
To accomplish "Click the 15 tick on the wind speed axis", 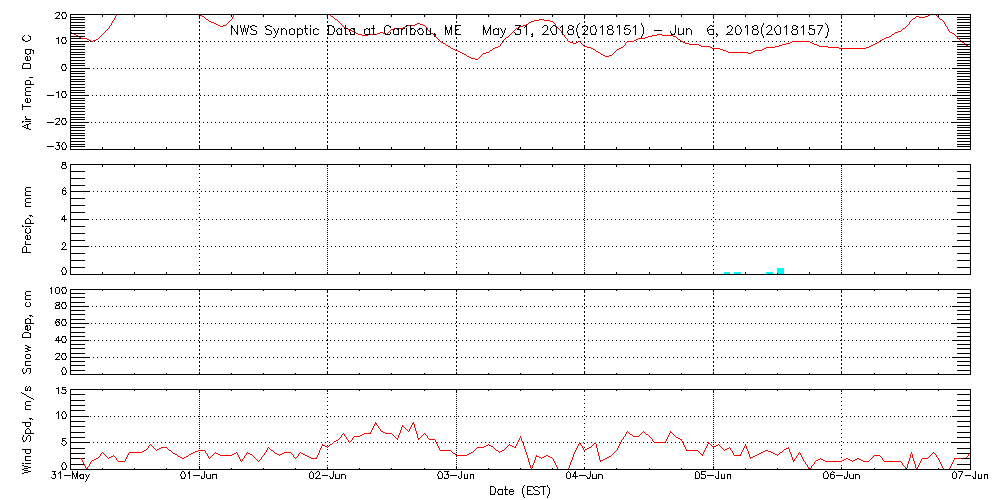I will (x=59, y=391).
